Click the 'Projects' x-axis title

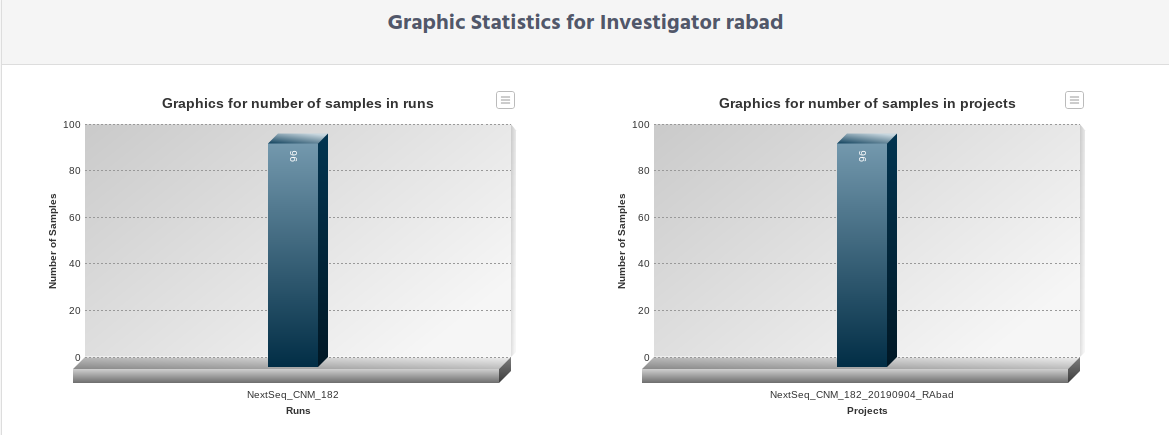click(867, 411)
